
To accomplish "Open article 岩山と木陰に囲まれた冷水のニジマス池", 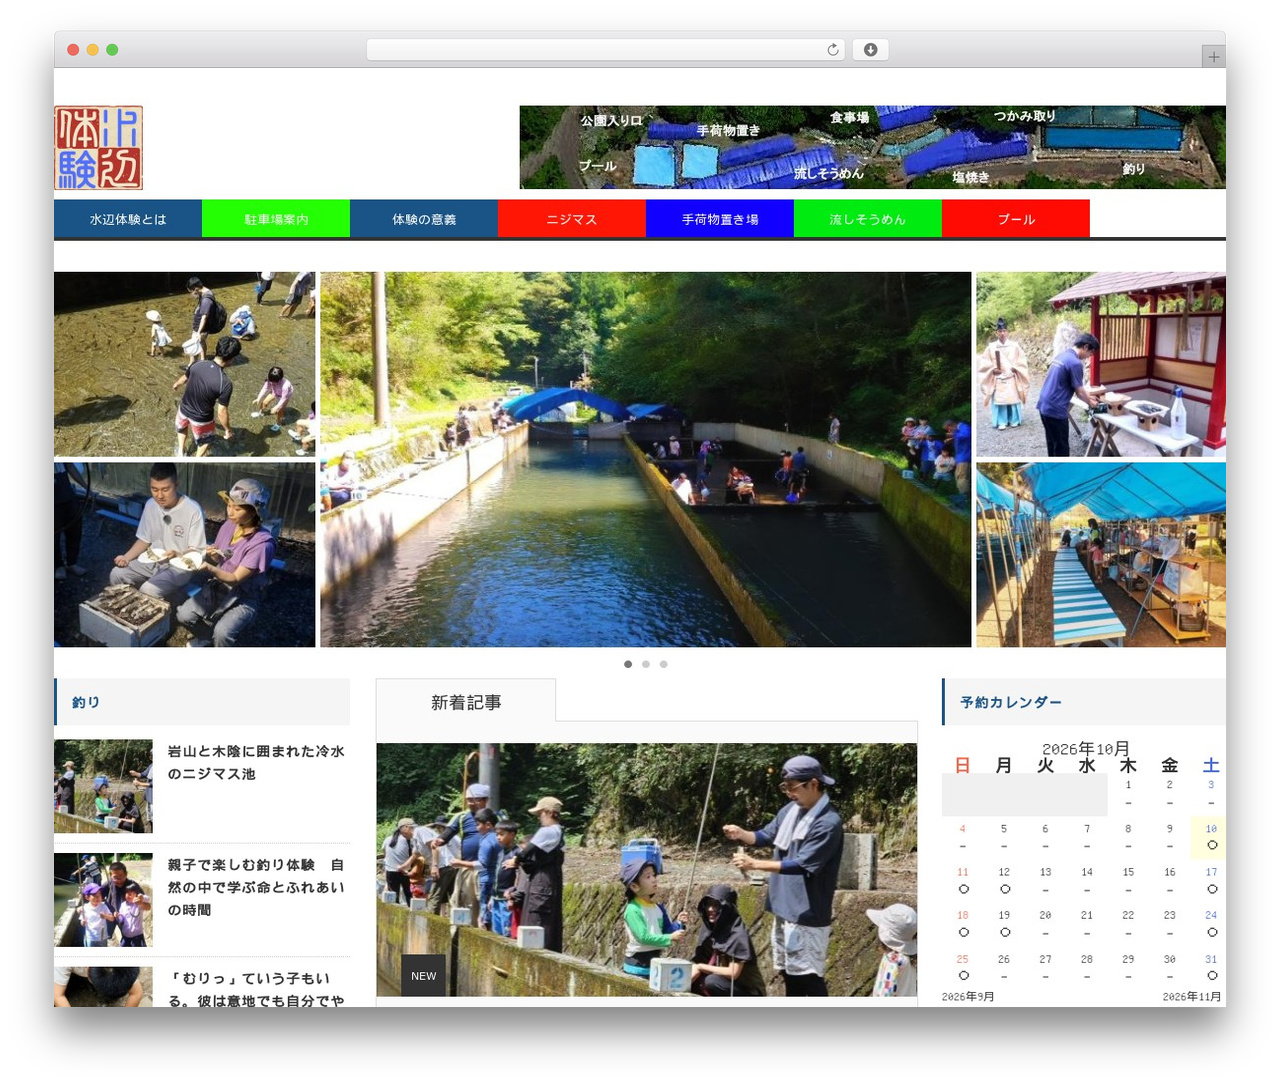I will point(256,762).
